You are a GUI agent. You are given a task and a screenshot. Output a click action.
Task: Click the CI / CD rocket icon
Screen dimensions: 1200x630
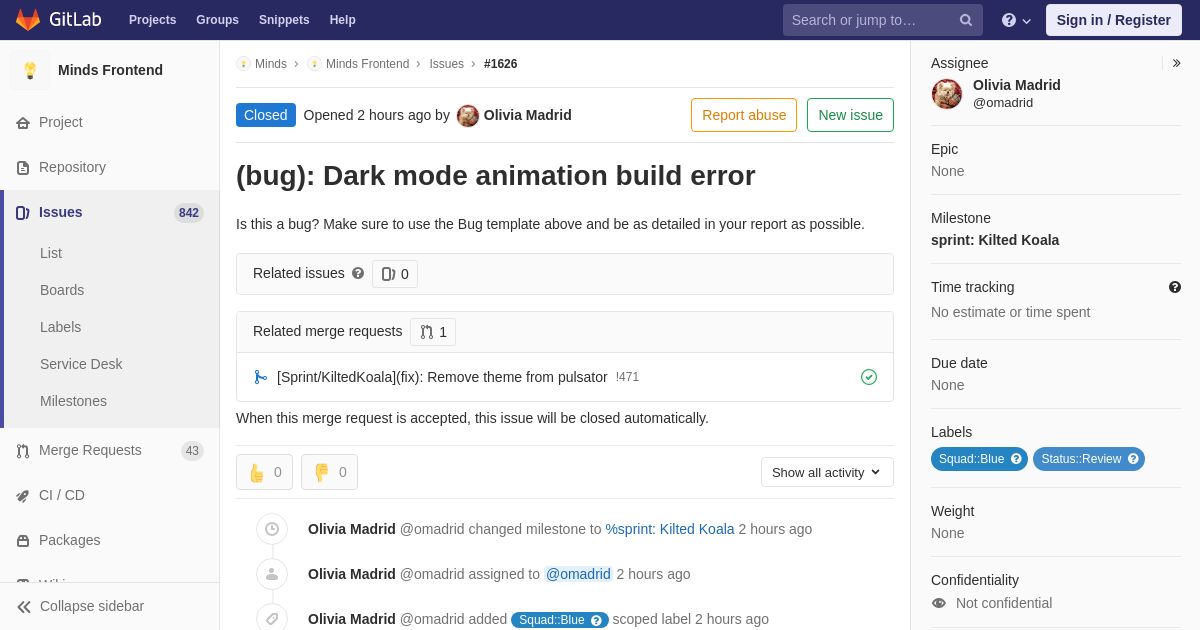tap(23, 495)
